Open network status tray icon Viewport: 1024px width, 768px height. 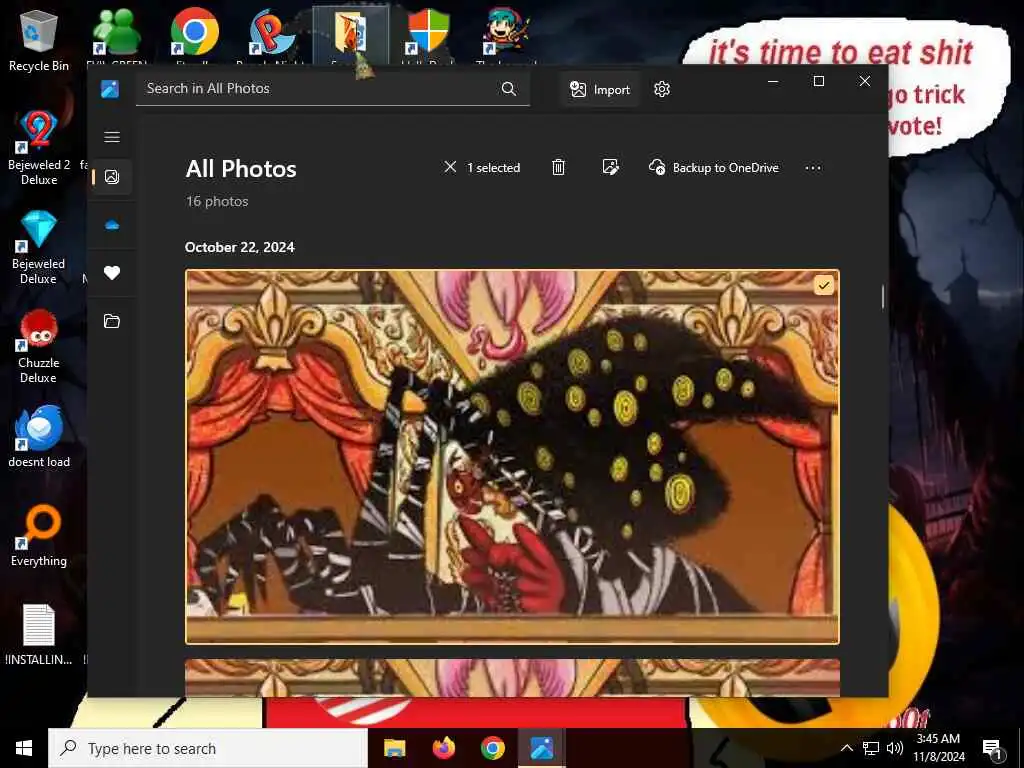pos(871,748)
